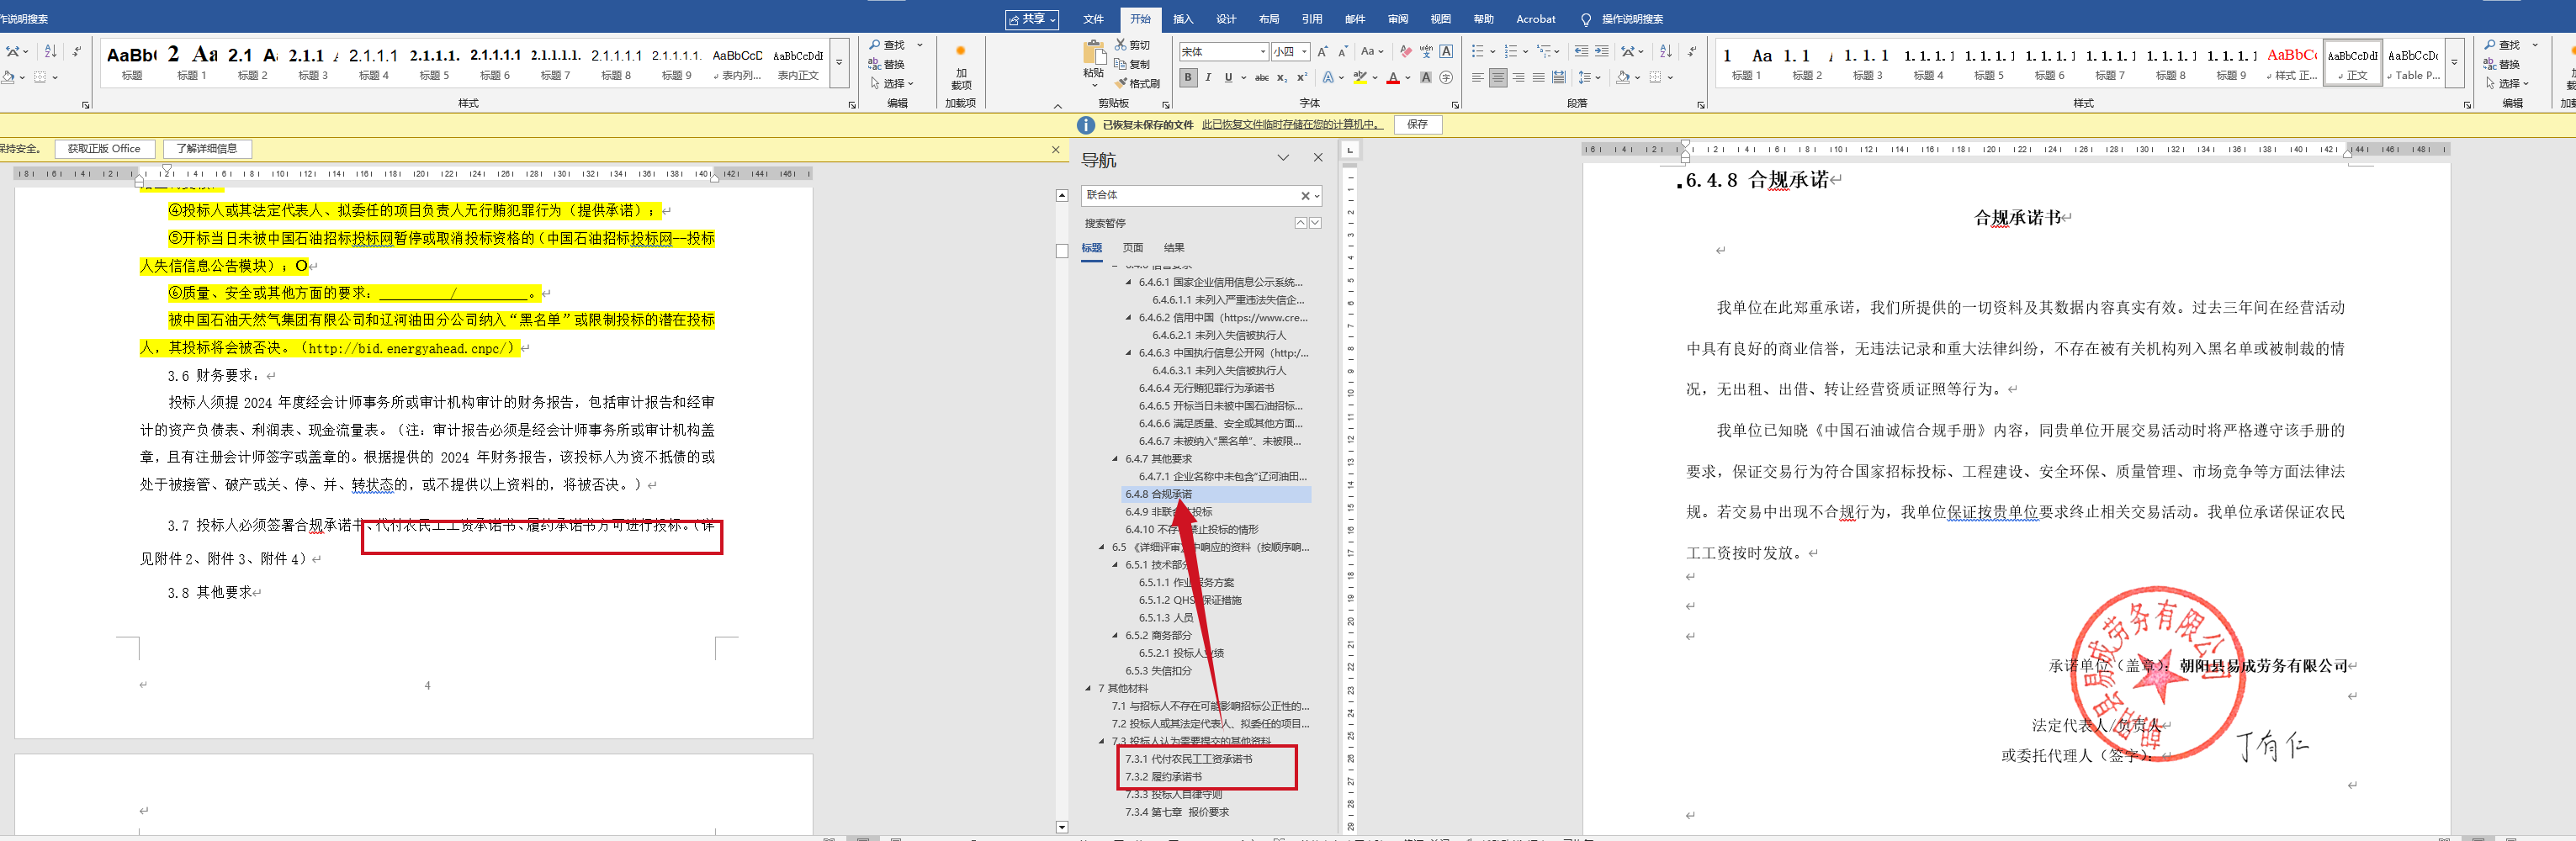Click the Learn More (了解详细信息) button

[207, 149]
